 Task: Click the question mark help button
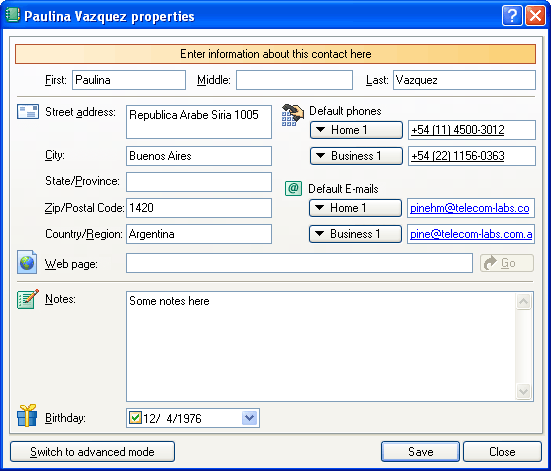coord(512,16)
